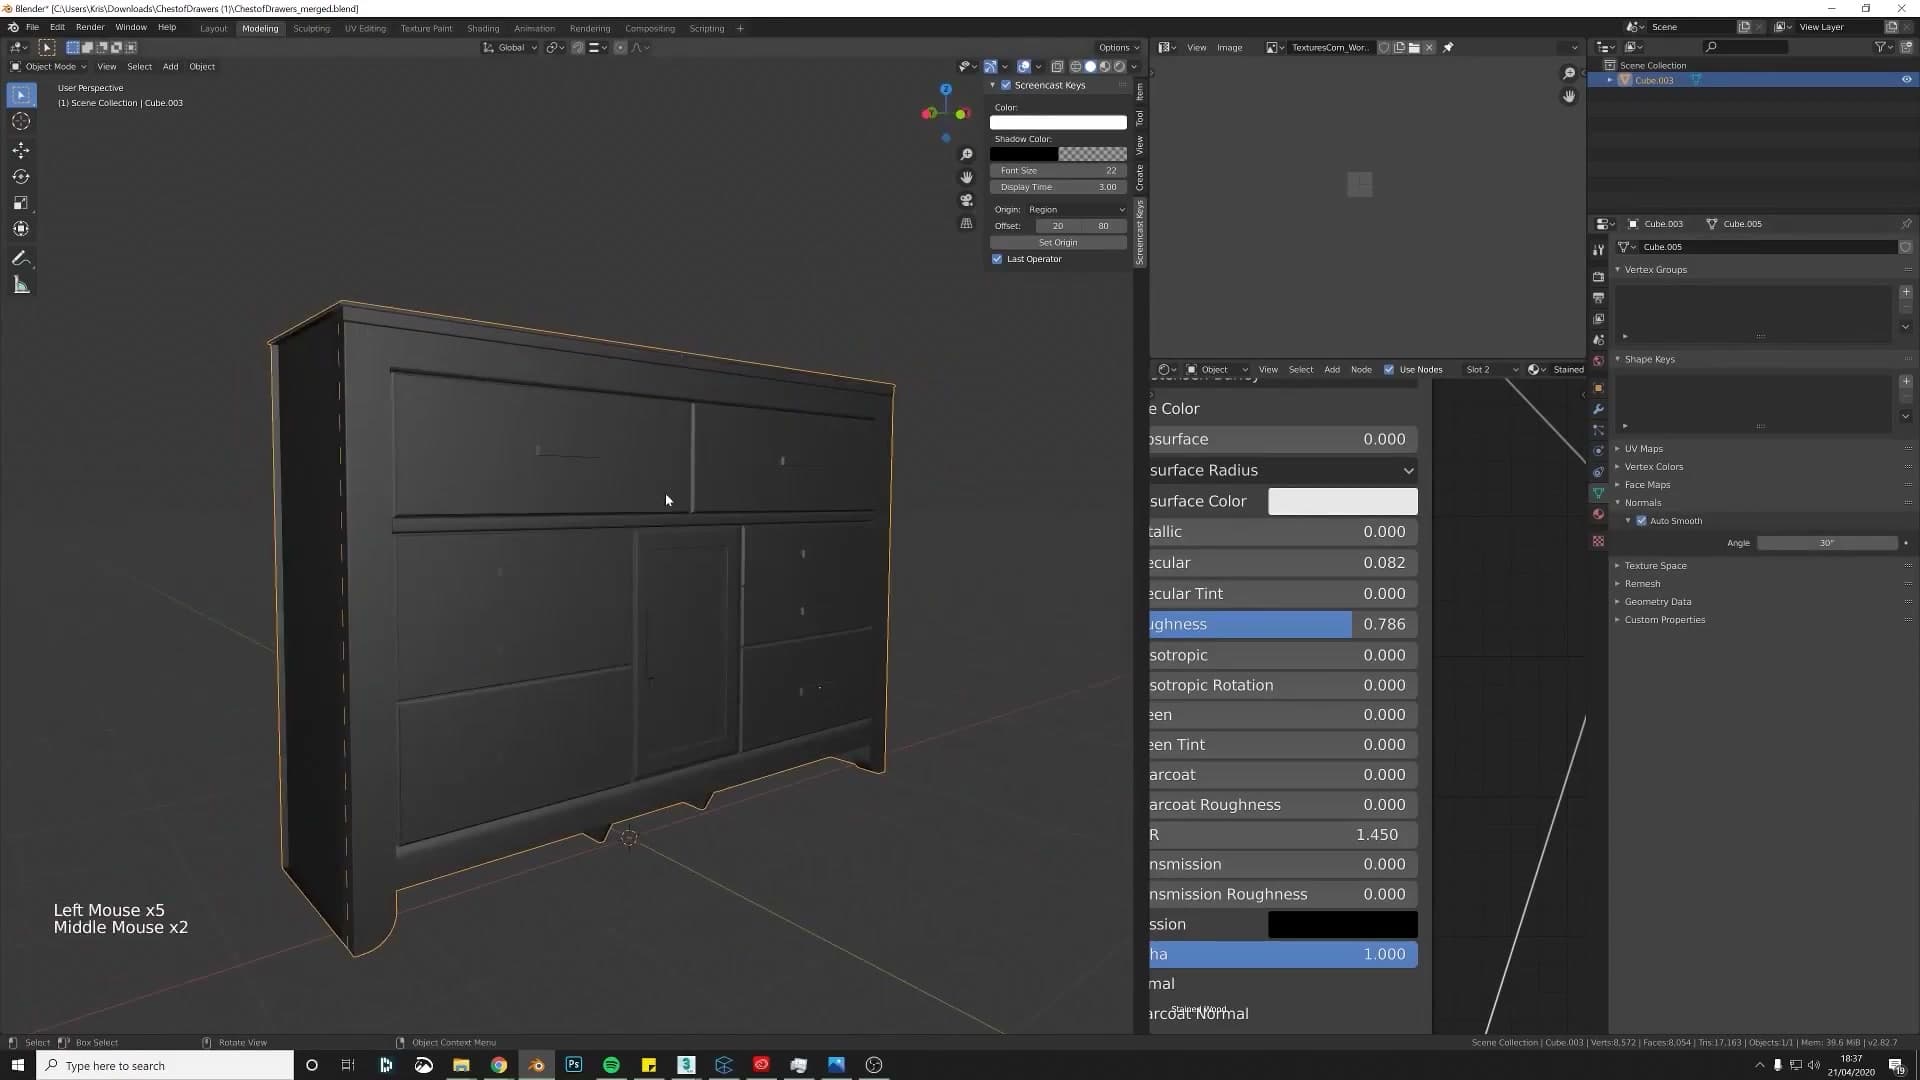Select the Scale tool
The image size is (1920, 1080).
pyautogui.click(x=21, y=203)
